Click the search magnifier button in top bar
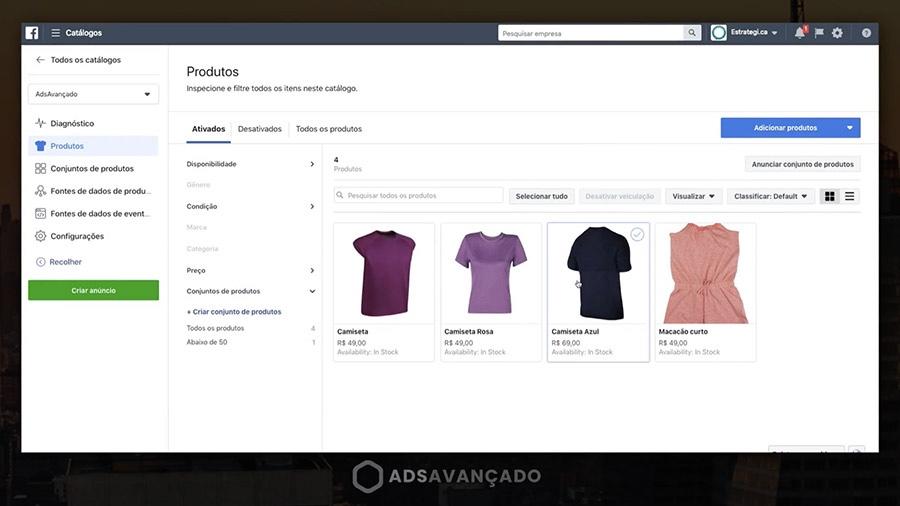 click(x=692, y=33)
